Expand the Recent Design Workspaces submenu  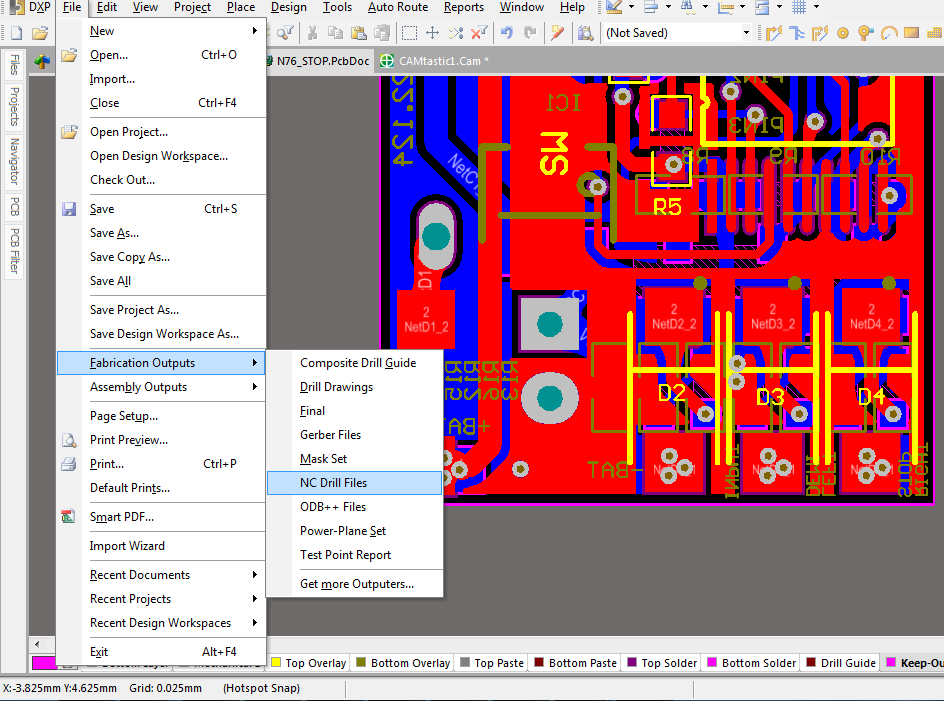pos(161,623)
